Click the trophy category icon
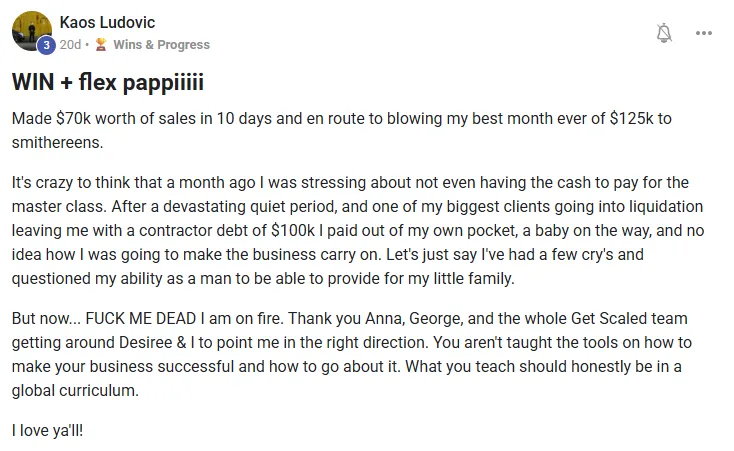Image resolution: width=734 pixels, height=451 pixels. click(101, 44)
